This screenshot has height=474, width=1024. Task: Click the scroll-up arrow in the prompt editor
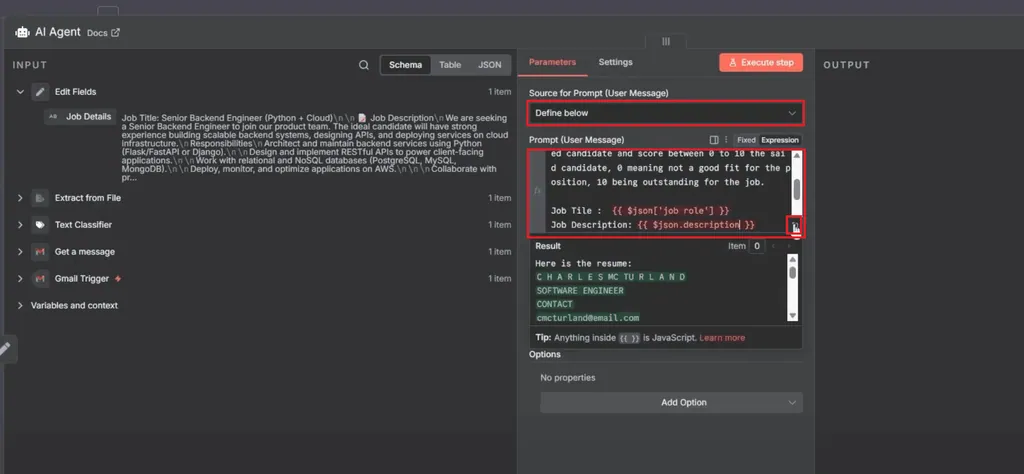pyautogui.click(x=796, y=156)
